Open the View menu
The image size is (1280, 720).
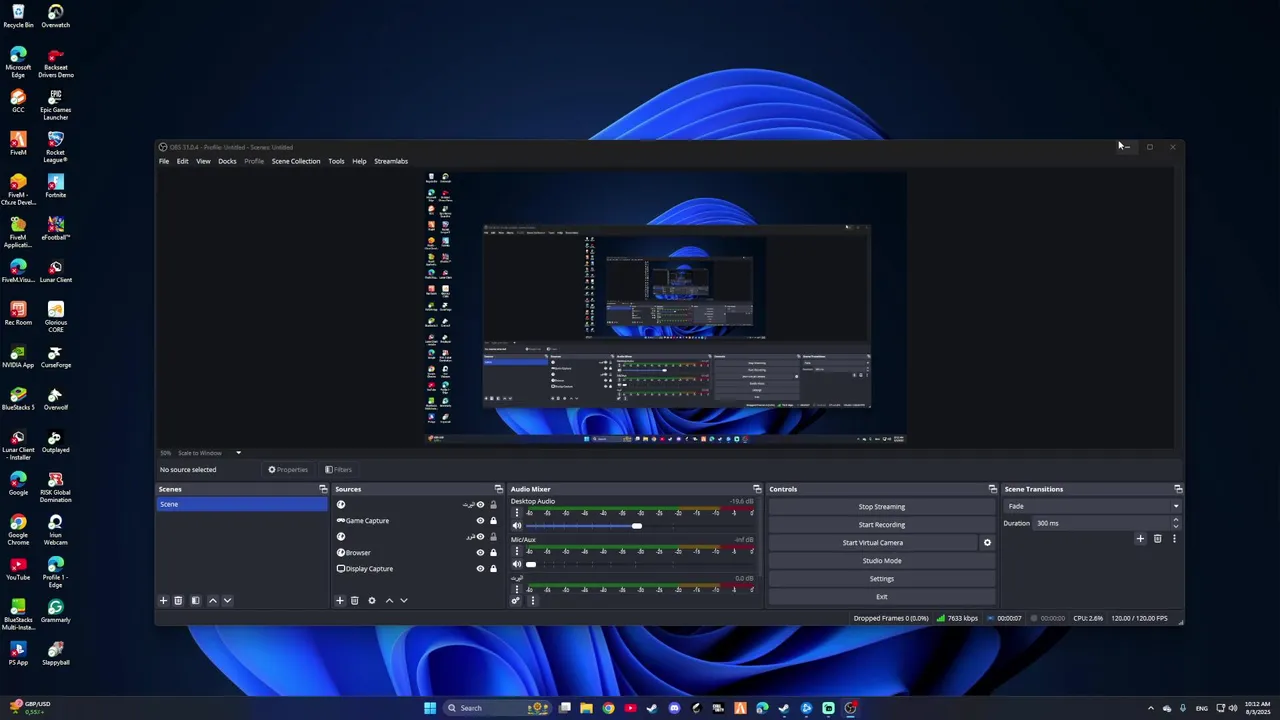(x=203, y=161)
